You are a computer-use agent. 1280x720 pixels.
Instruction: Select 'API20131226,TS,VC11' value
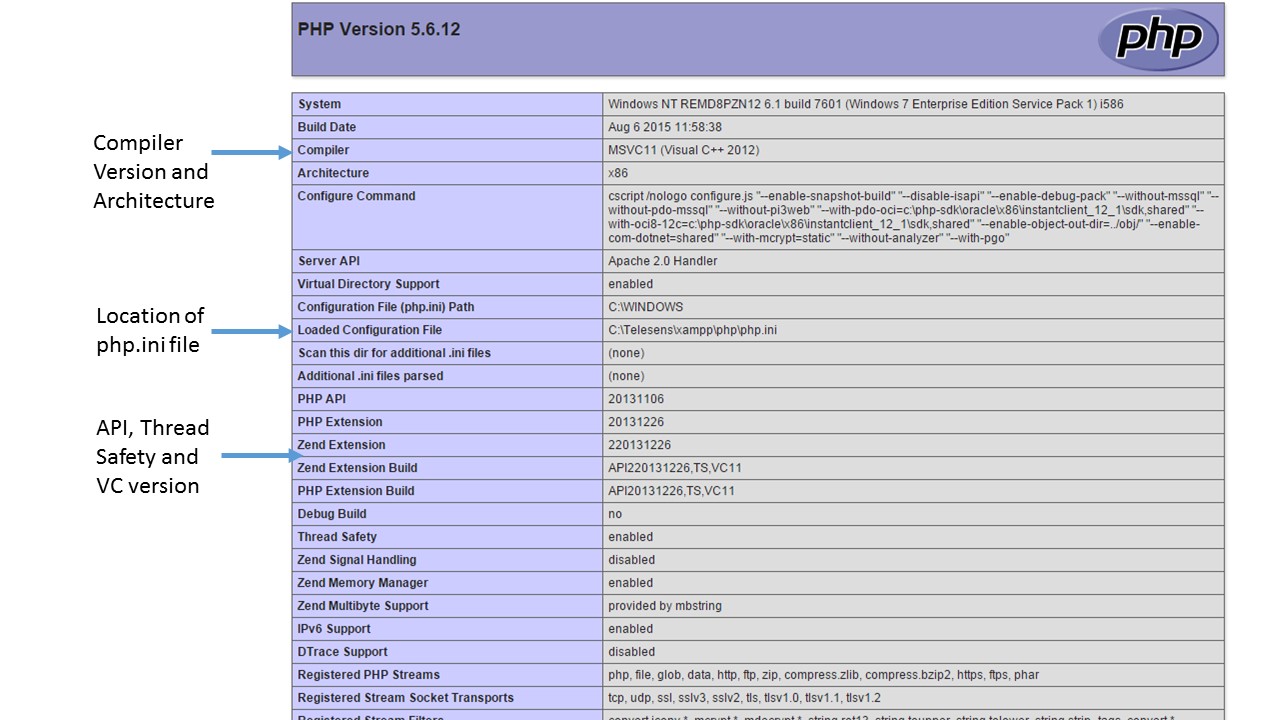click(x=672, y=491)
